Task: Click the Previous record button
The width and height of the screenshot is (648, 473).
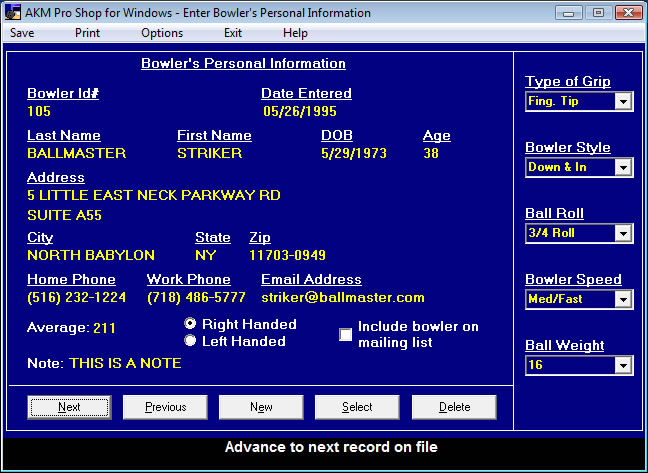Action: (165, 407)
